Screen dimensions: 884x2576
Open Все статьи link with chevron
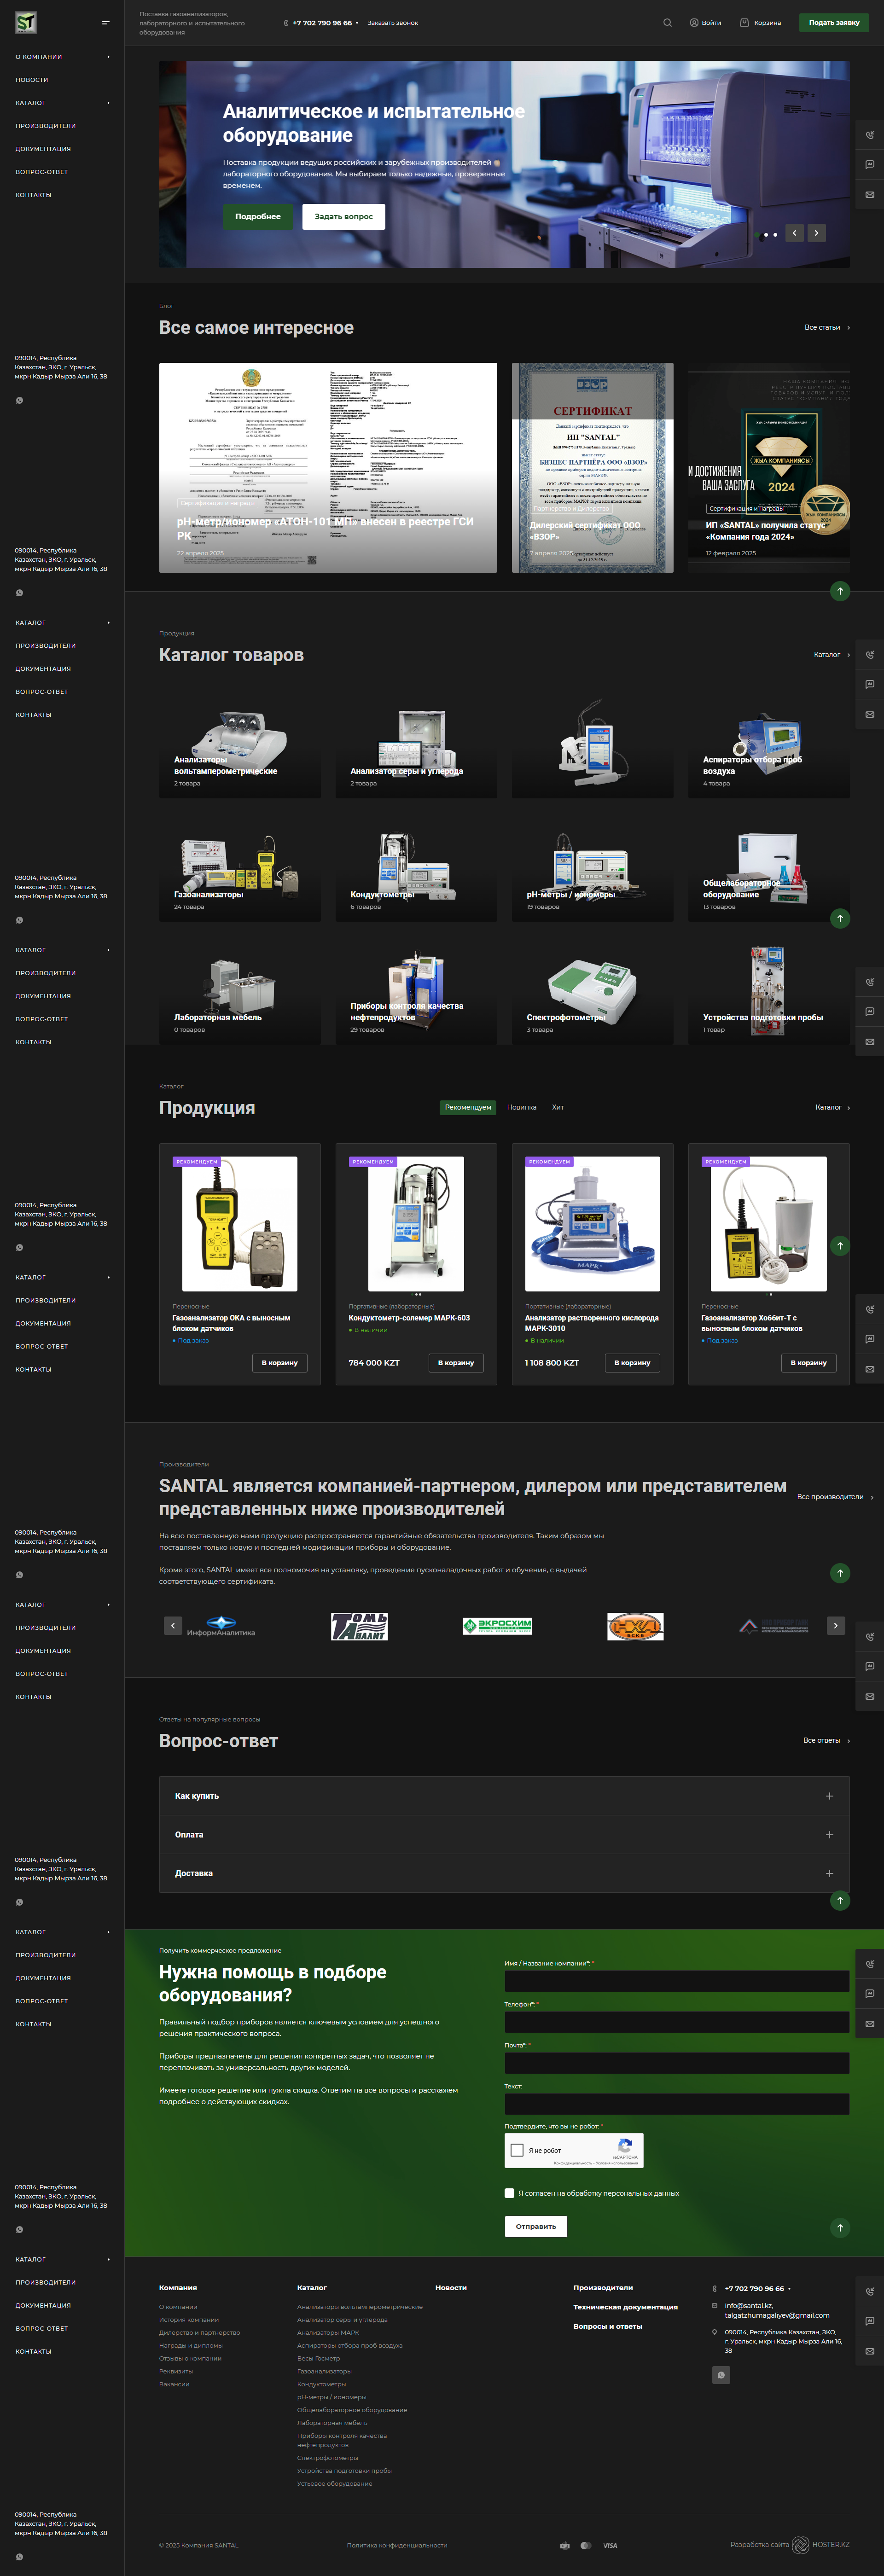[x=827, y=327]
